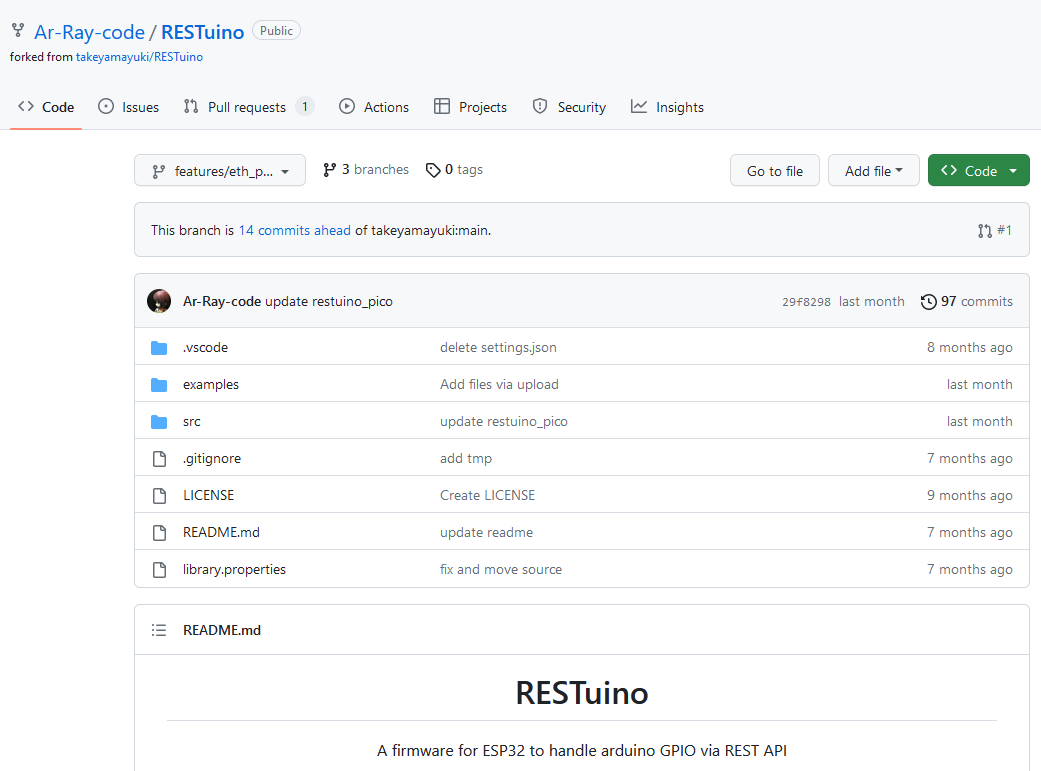Click the Code tab angle-brackets icon

tap(26, 106)
